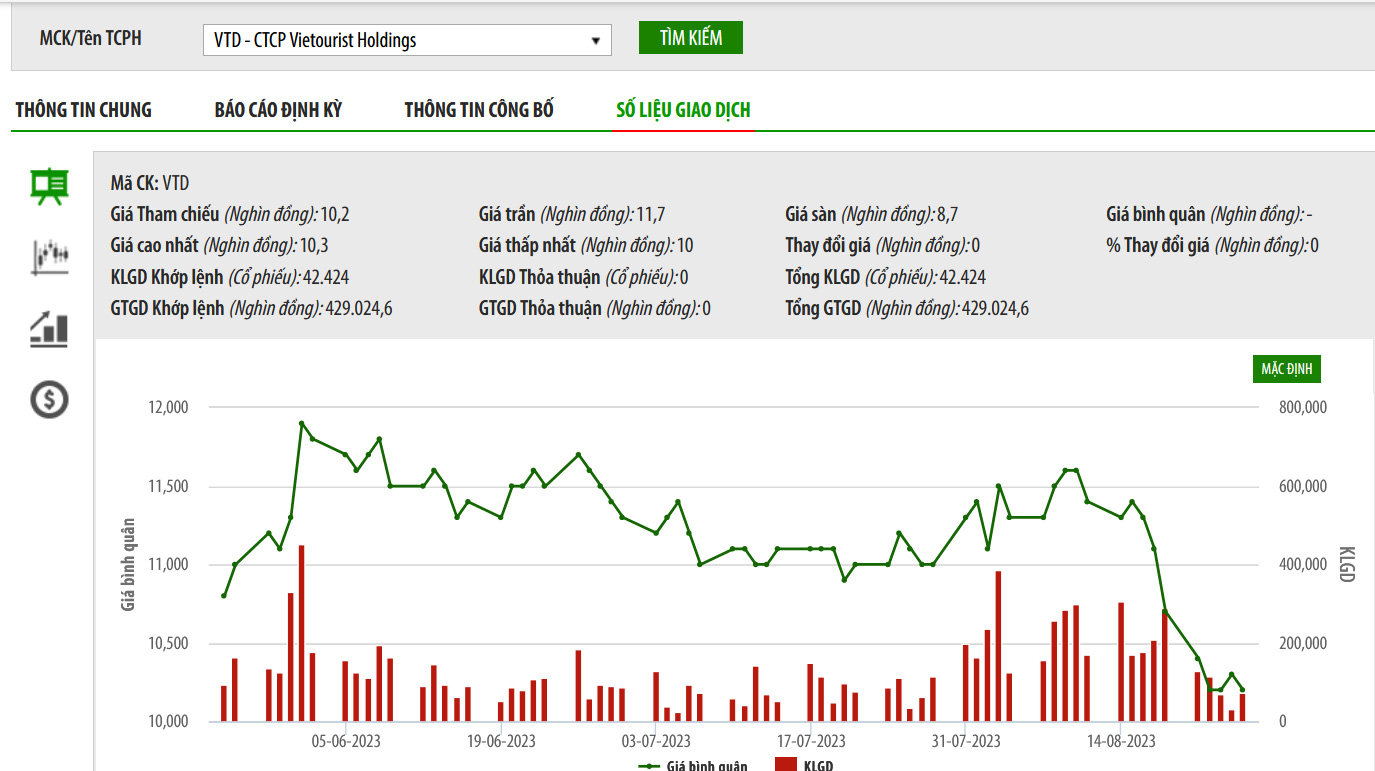Image resolution: width=1375 pixels, height=771 pixels.
Task: Open the BÁO CÁO ĐỊNH KỲ tab
Action: pyautogui.click(x=278, y=110)
